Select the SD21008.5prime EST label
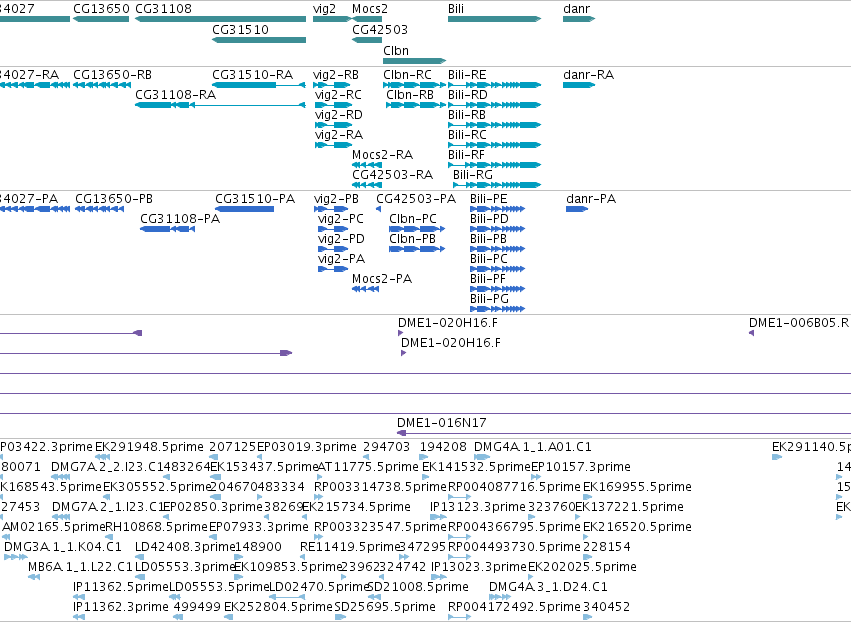Screen dimensions: 851x622 coord(418,587)
